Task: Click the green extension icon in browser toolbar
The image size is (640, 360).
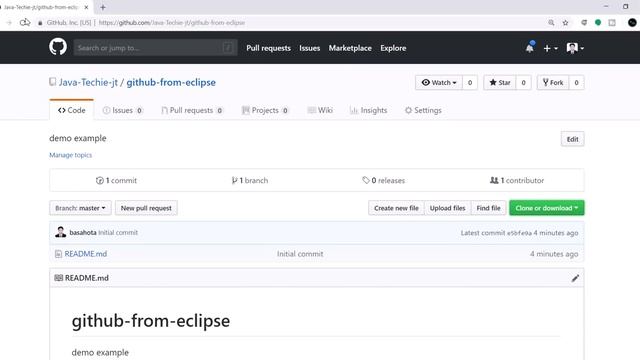Action: point(598,23)
